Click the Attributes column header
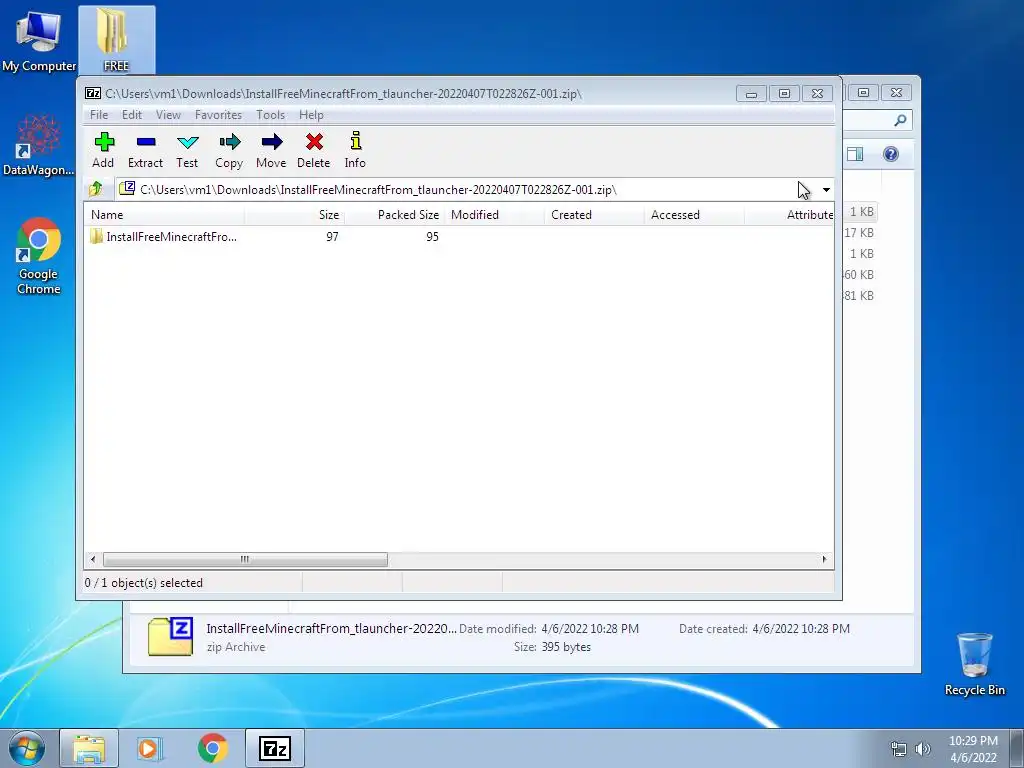This screenshot has width=1024, height=768. 789,215
